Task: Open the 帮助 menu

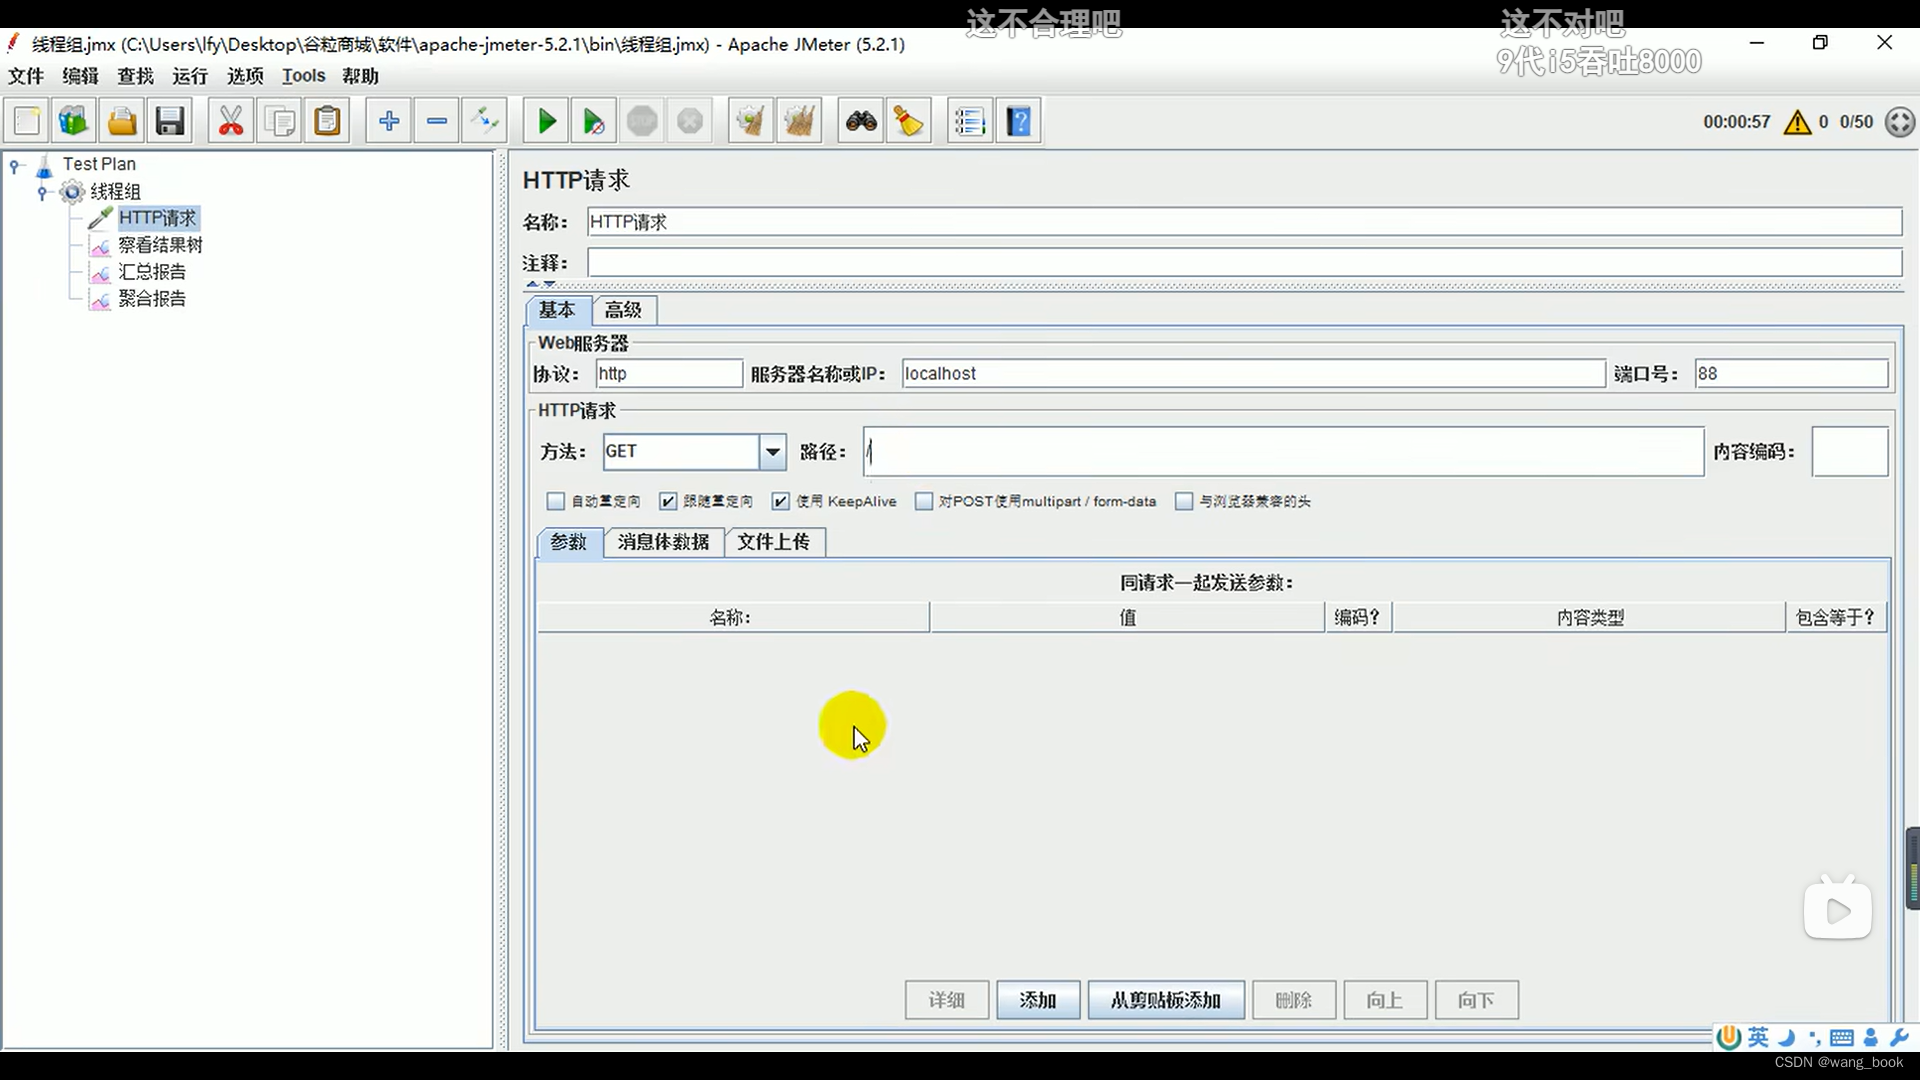Action: click(x=360, y=76)
